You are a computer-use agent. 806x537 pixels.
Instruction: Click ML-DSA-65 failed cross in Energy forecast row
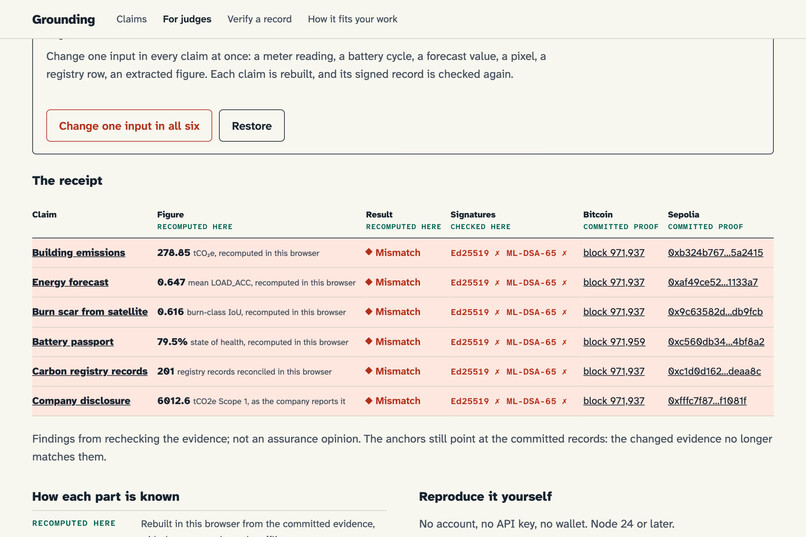point(564,283)
